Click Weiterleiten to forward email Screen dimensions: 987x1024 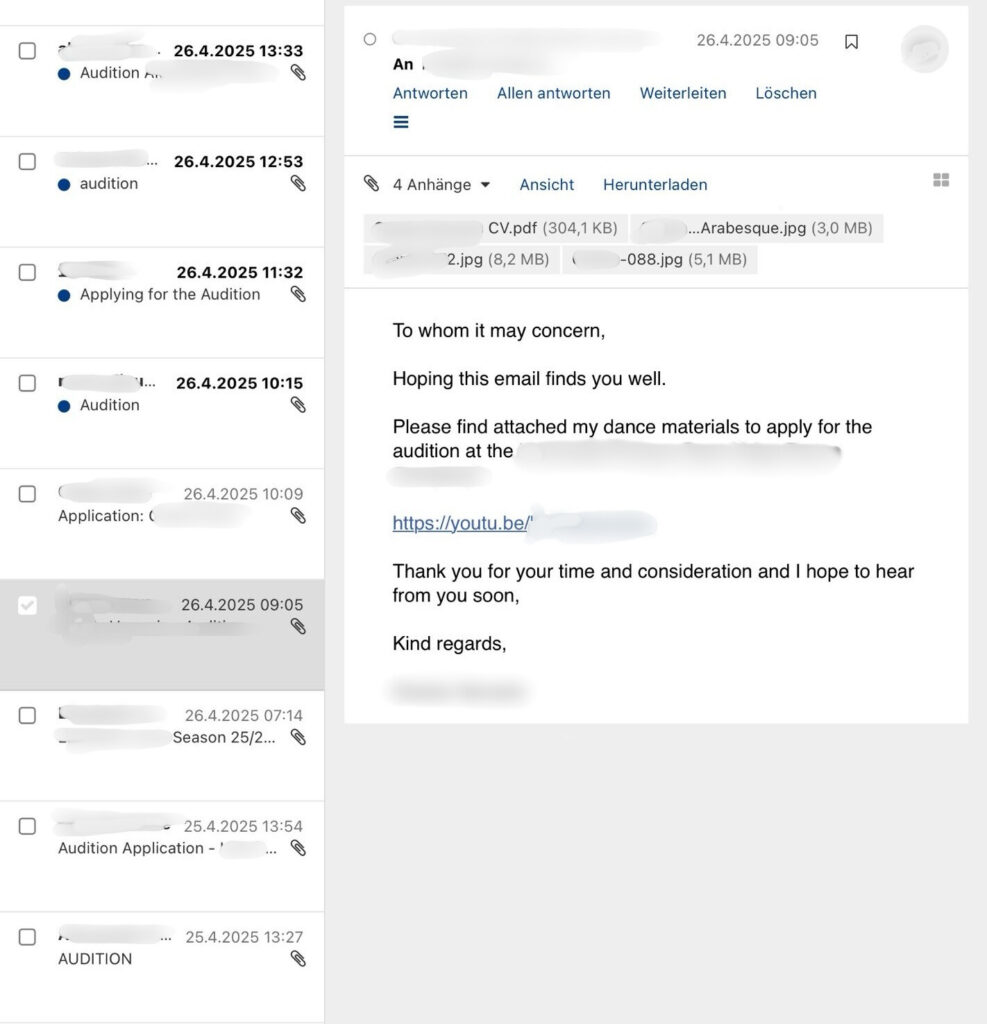click(x=683, y=93)
